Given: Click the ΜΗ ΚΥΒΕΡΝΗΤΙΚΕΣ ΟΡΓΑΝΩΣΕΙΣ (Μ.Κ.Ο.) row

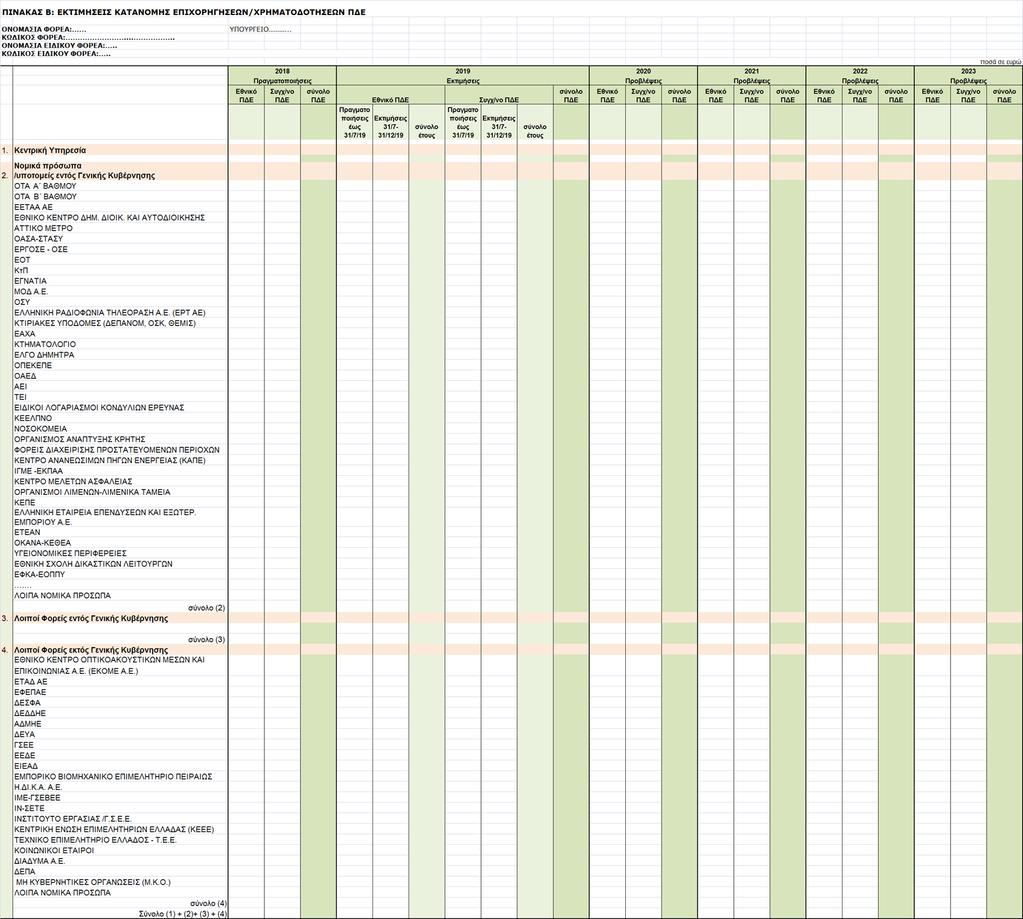Looking at the screenshot, I should pyautogui.click(x=93, y=882).
